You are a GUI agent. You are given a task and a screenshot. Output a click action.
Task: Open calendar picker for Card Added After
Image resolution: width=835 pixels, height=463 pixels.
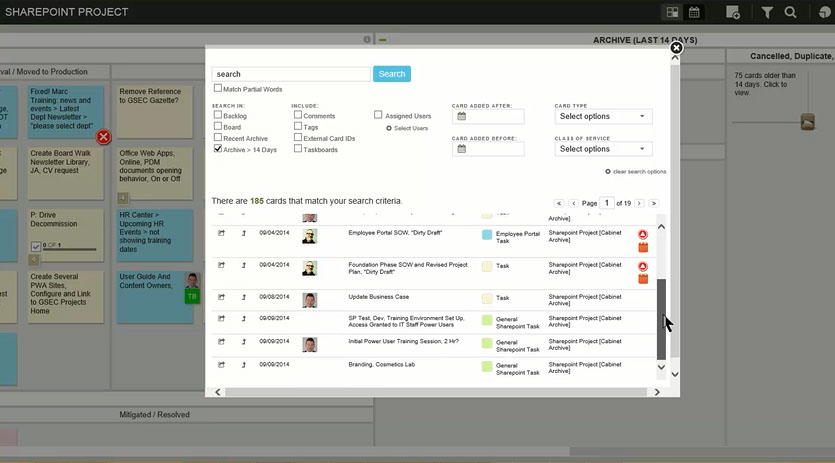point(462,116)
